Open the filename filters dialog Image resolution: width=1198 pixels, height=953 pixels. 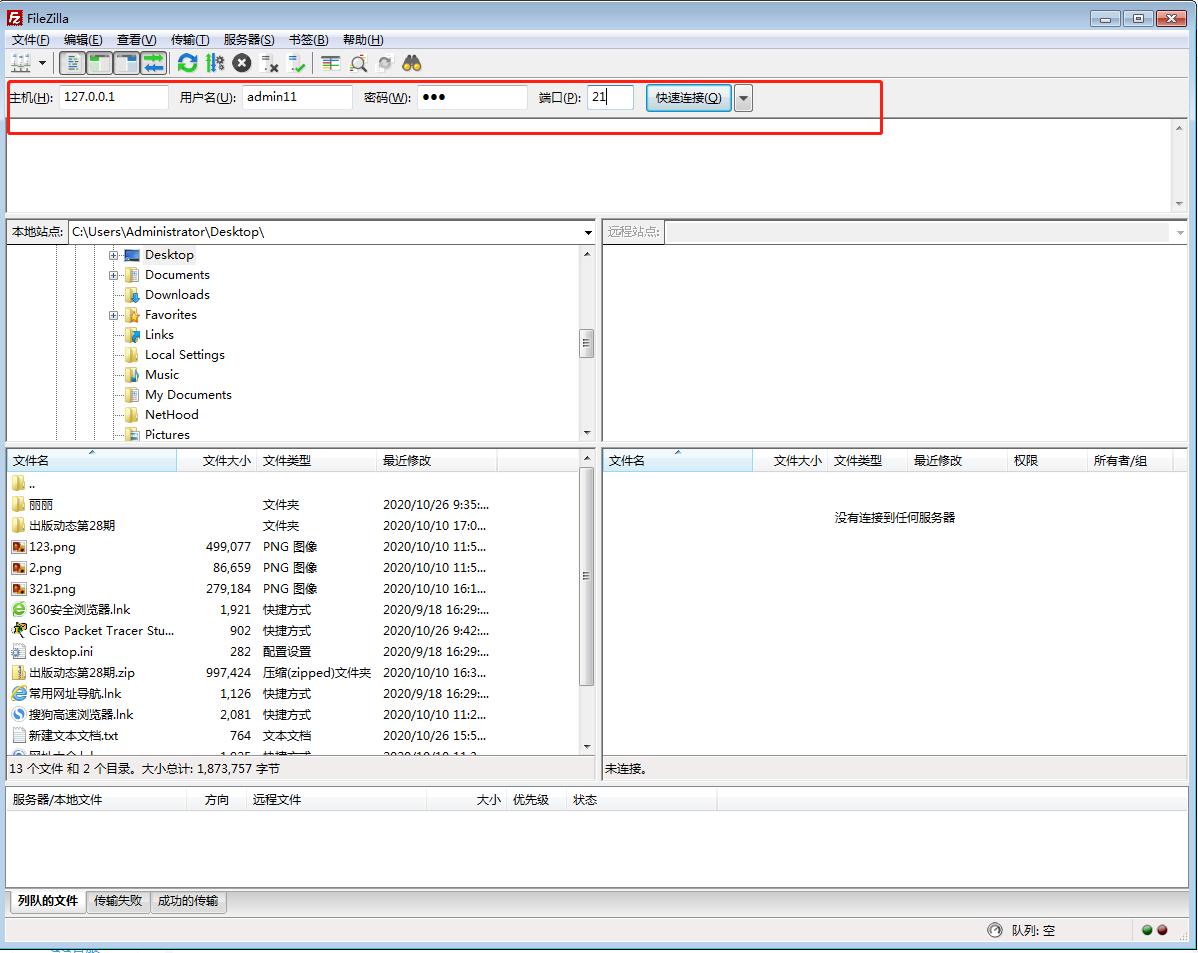tap(330, 62)
